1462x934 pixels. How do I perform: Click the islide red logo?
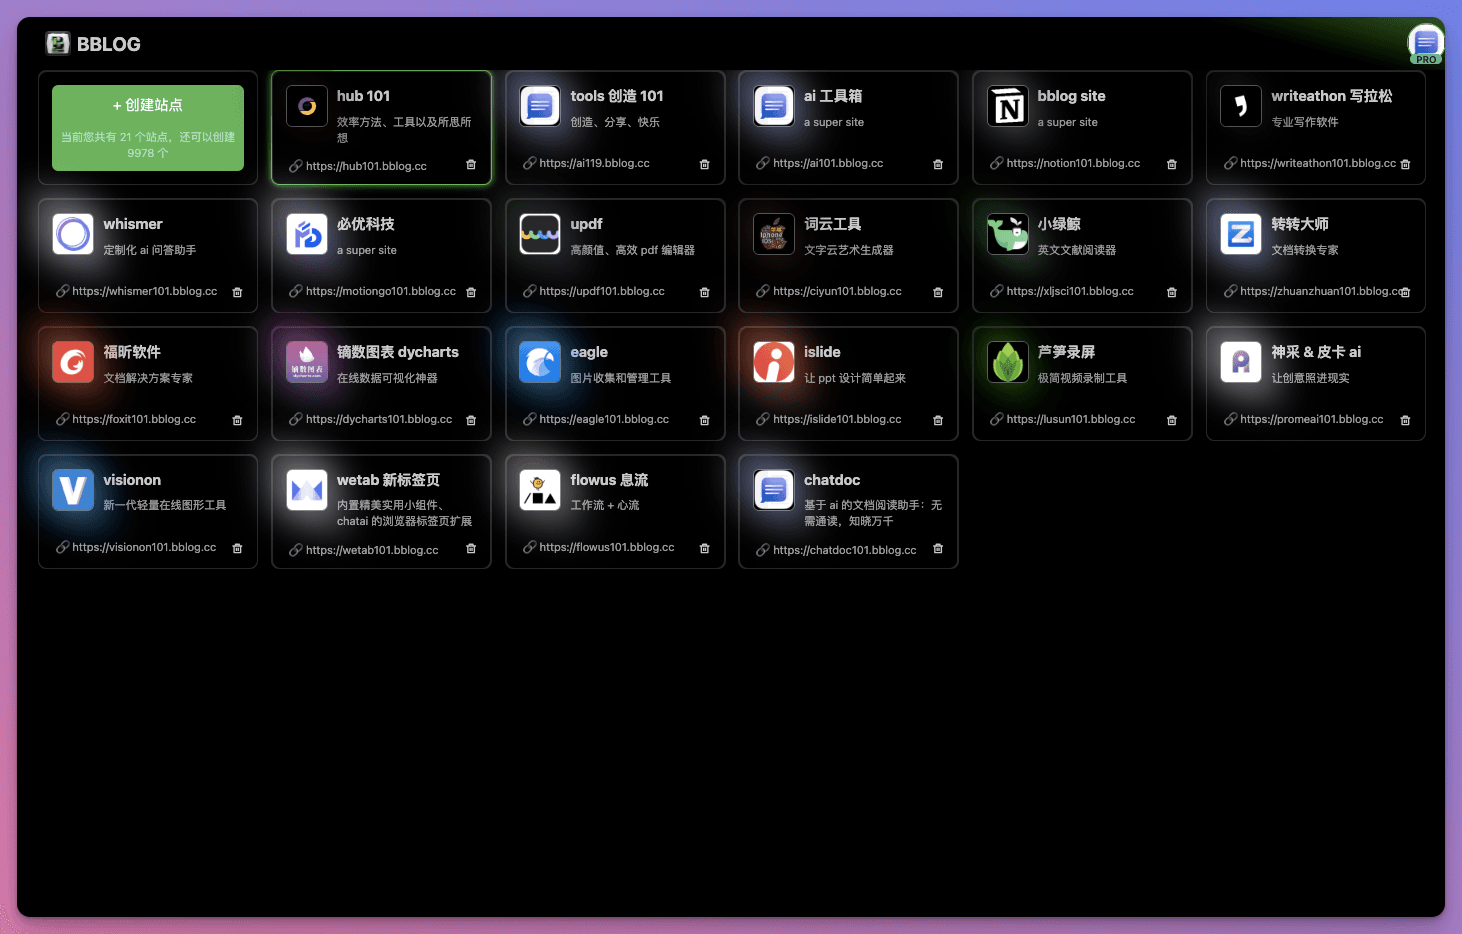tap(774, 362)
